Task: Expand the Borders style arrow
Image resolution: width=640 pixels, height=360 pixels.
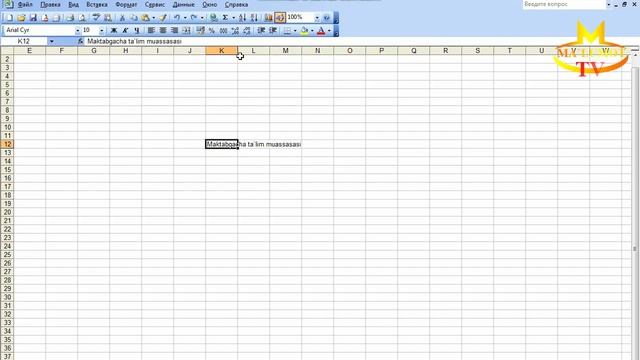Action: pyautogui.click(x=295, y=30)
